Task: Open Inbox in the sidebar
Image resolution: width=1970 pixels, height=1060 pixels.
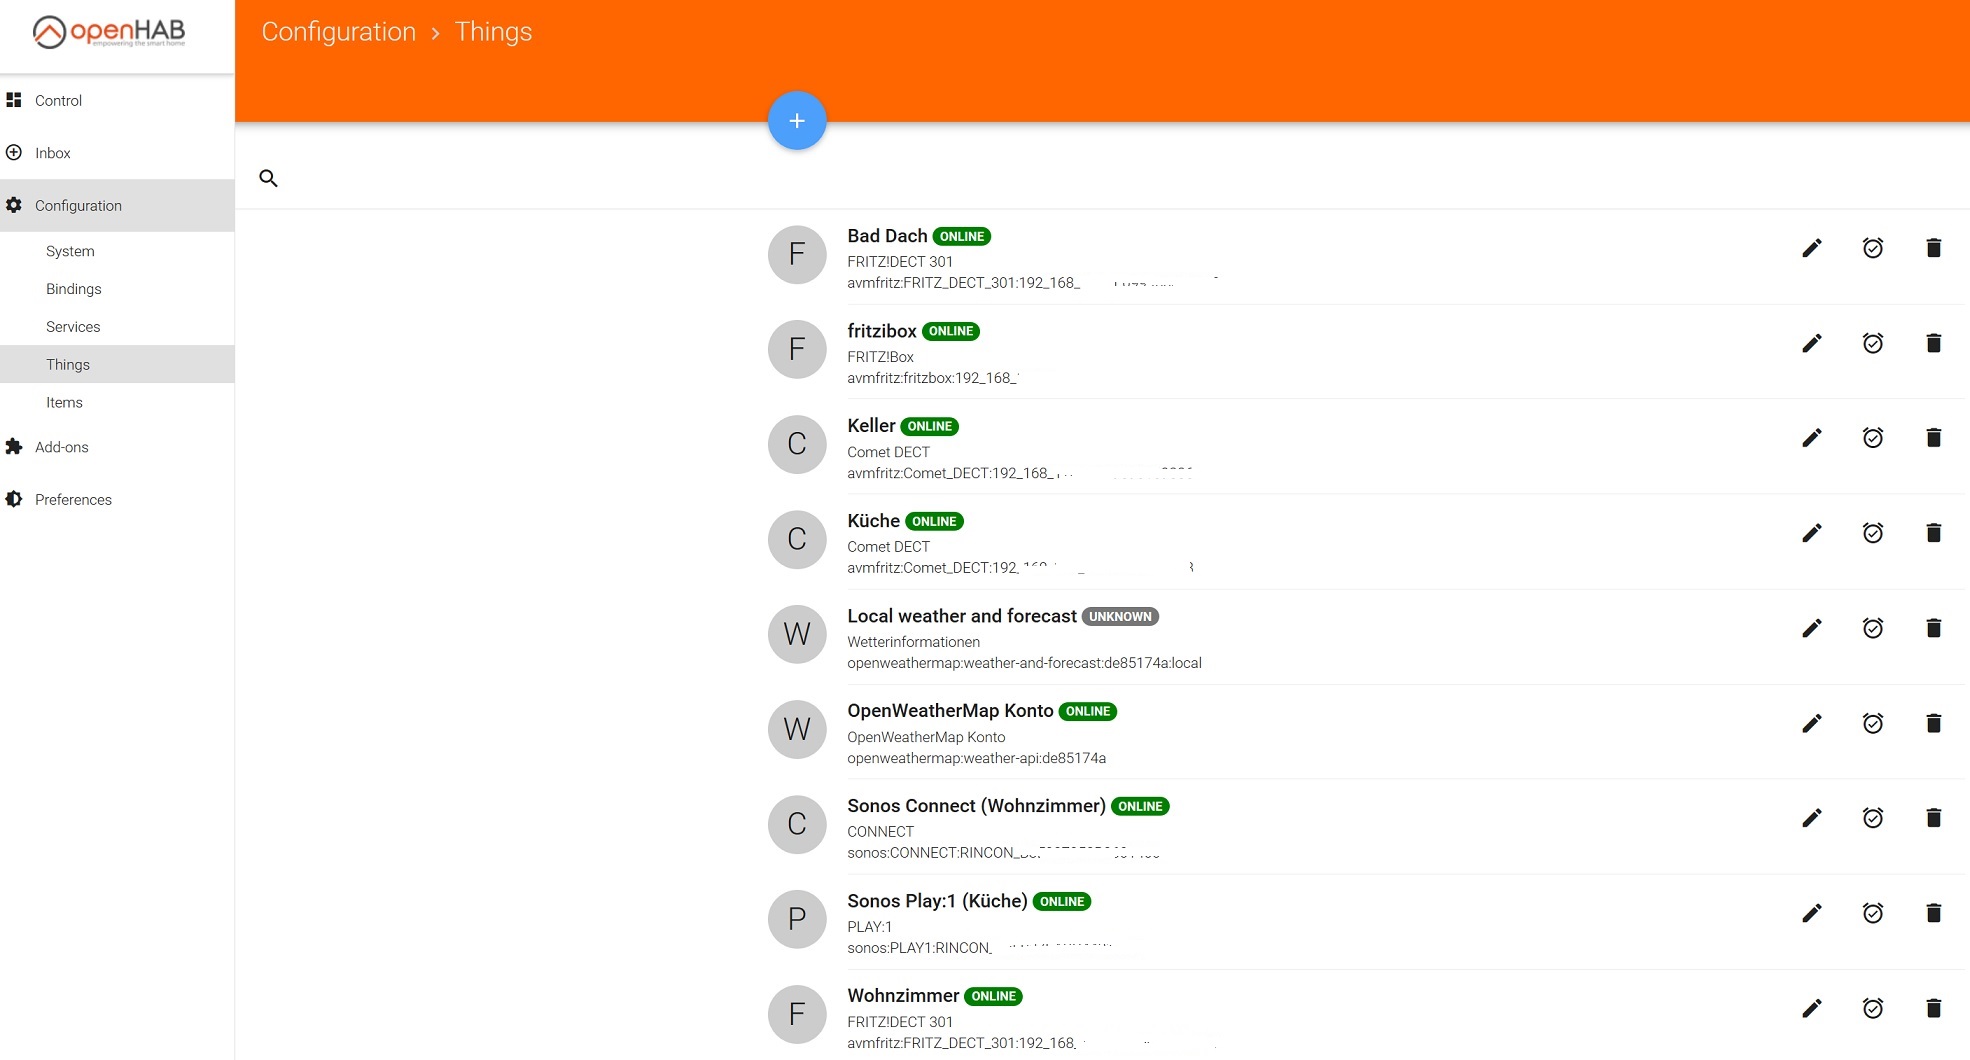Action: (x=117, y=153)
